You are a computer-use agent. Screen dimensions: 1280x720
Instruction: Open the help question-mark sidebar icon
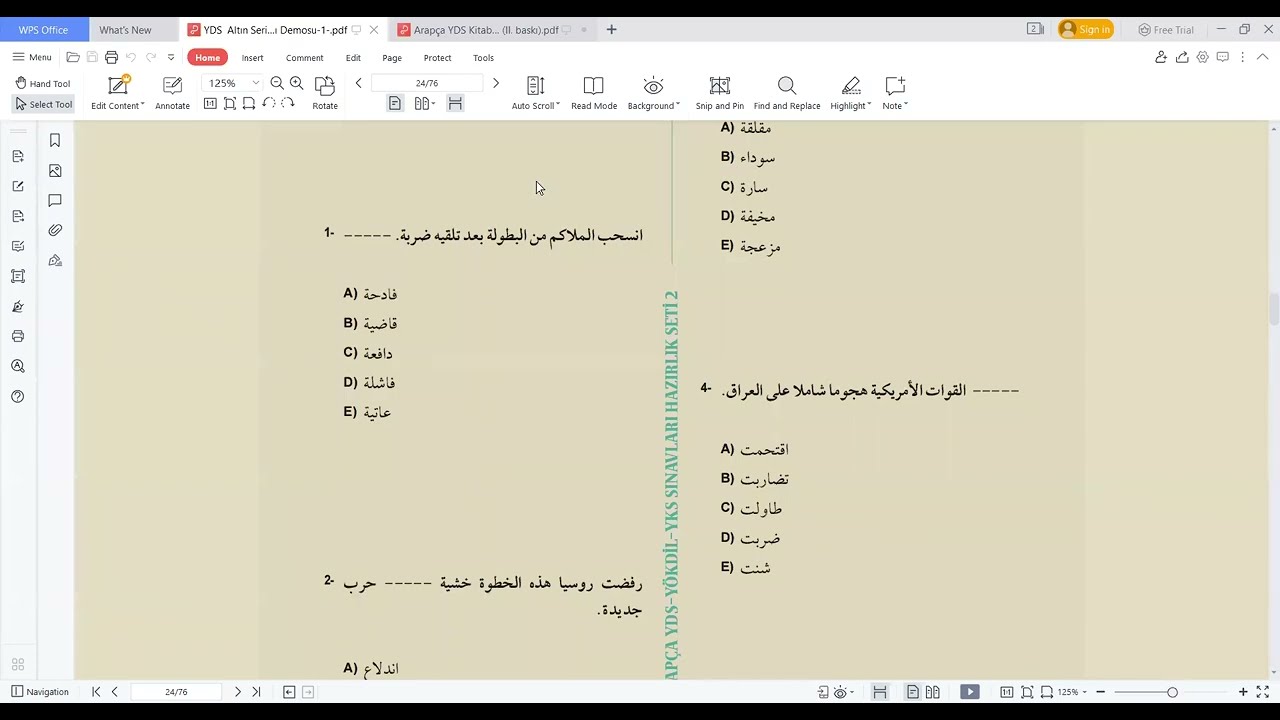click(18, 396)
